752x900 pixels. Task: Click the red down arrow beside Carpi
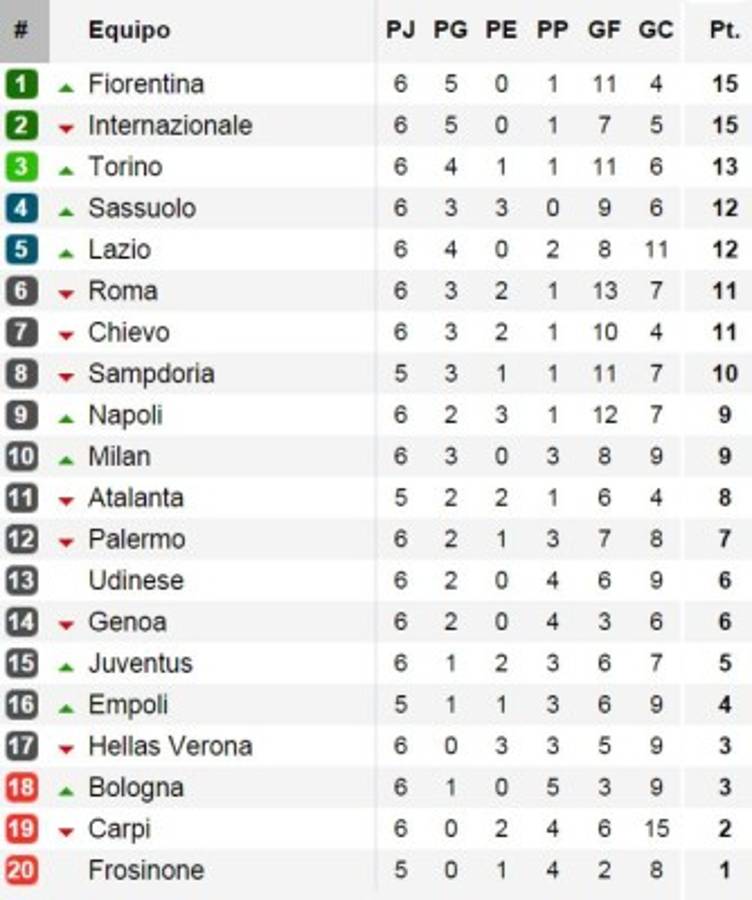[x=66, y=831]
